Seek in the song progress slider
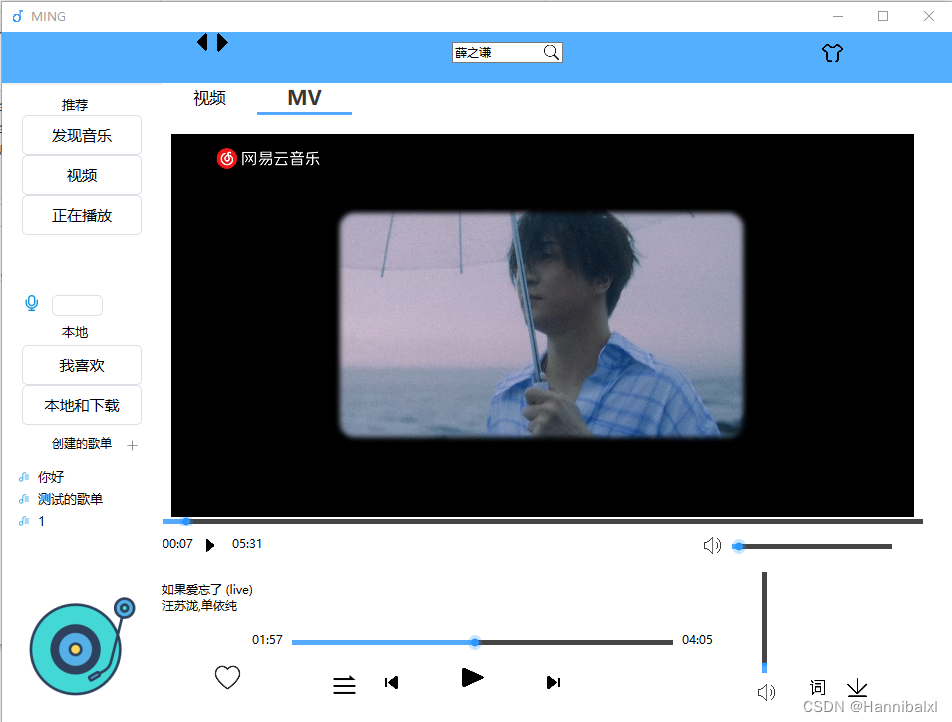 point(483,642)
